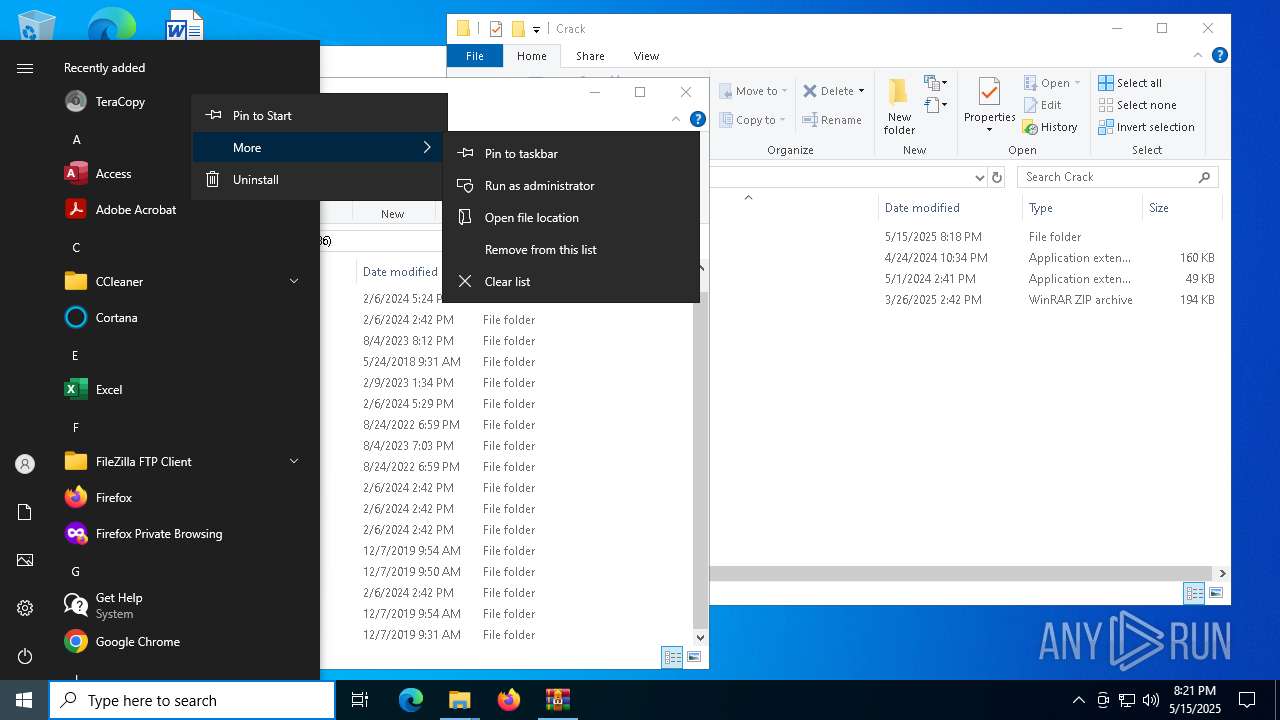Show hidden system tray icons
Viewport: 1280px width, 720px height.
[x=1078, y=700]
